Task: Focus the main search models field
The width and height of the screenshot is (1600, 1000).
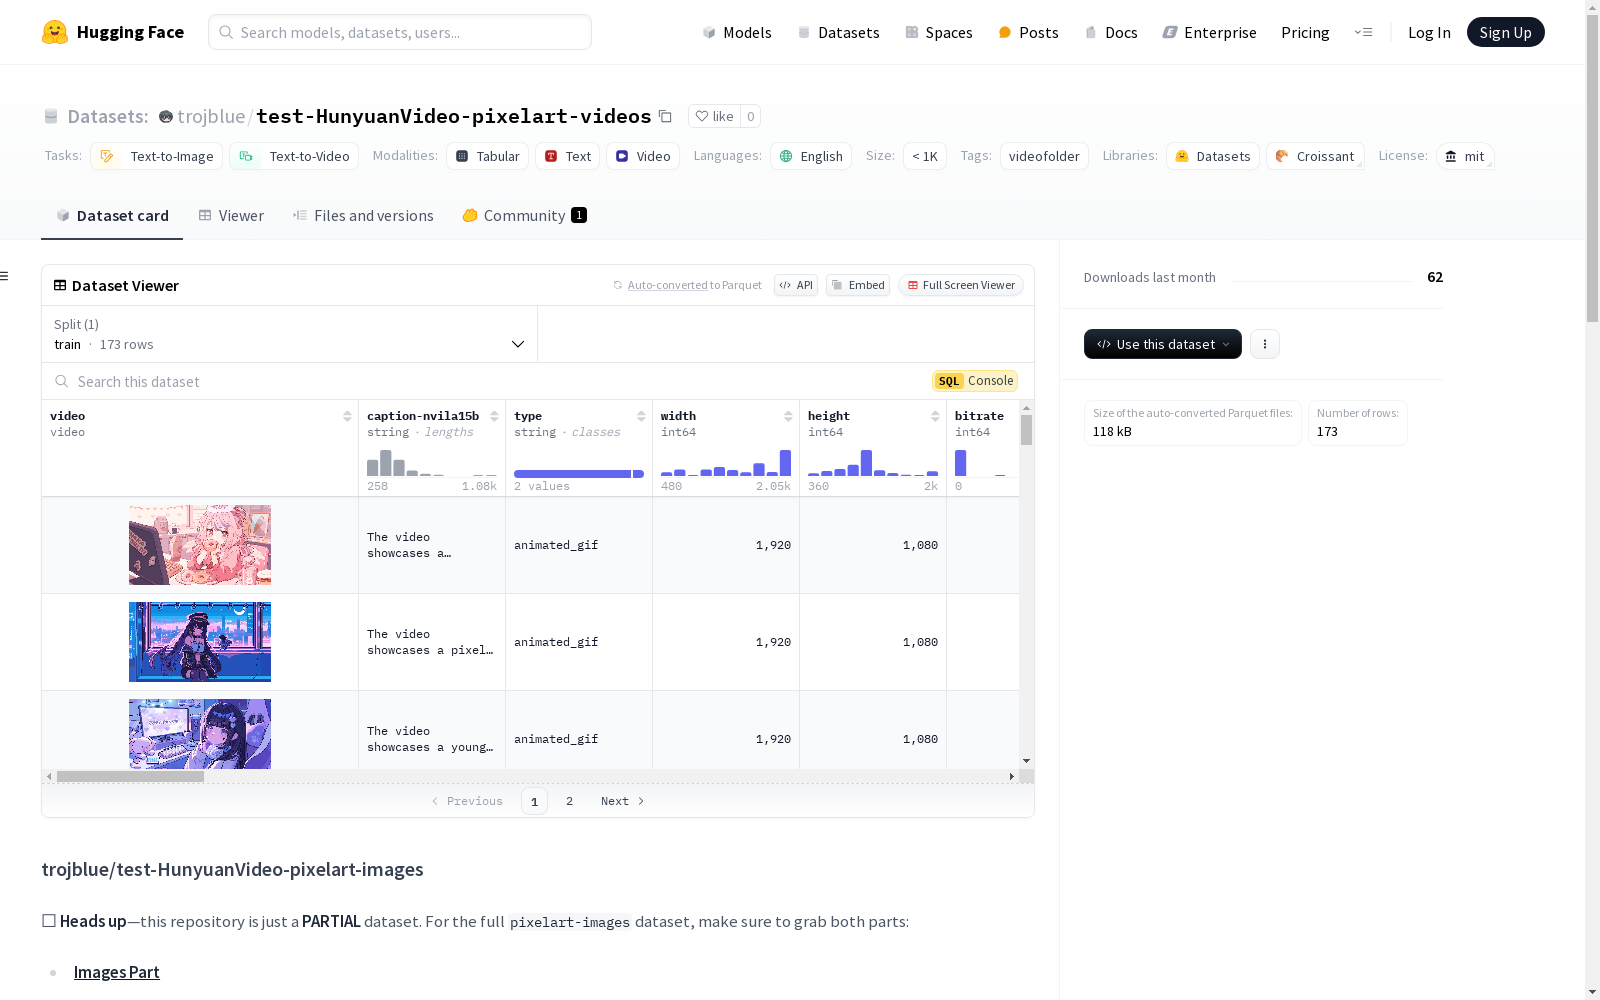Action: click(400, 32)
